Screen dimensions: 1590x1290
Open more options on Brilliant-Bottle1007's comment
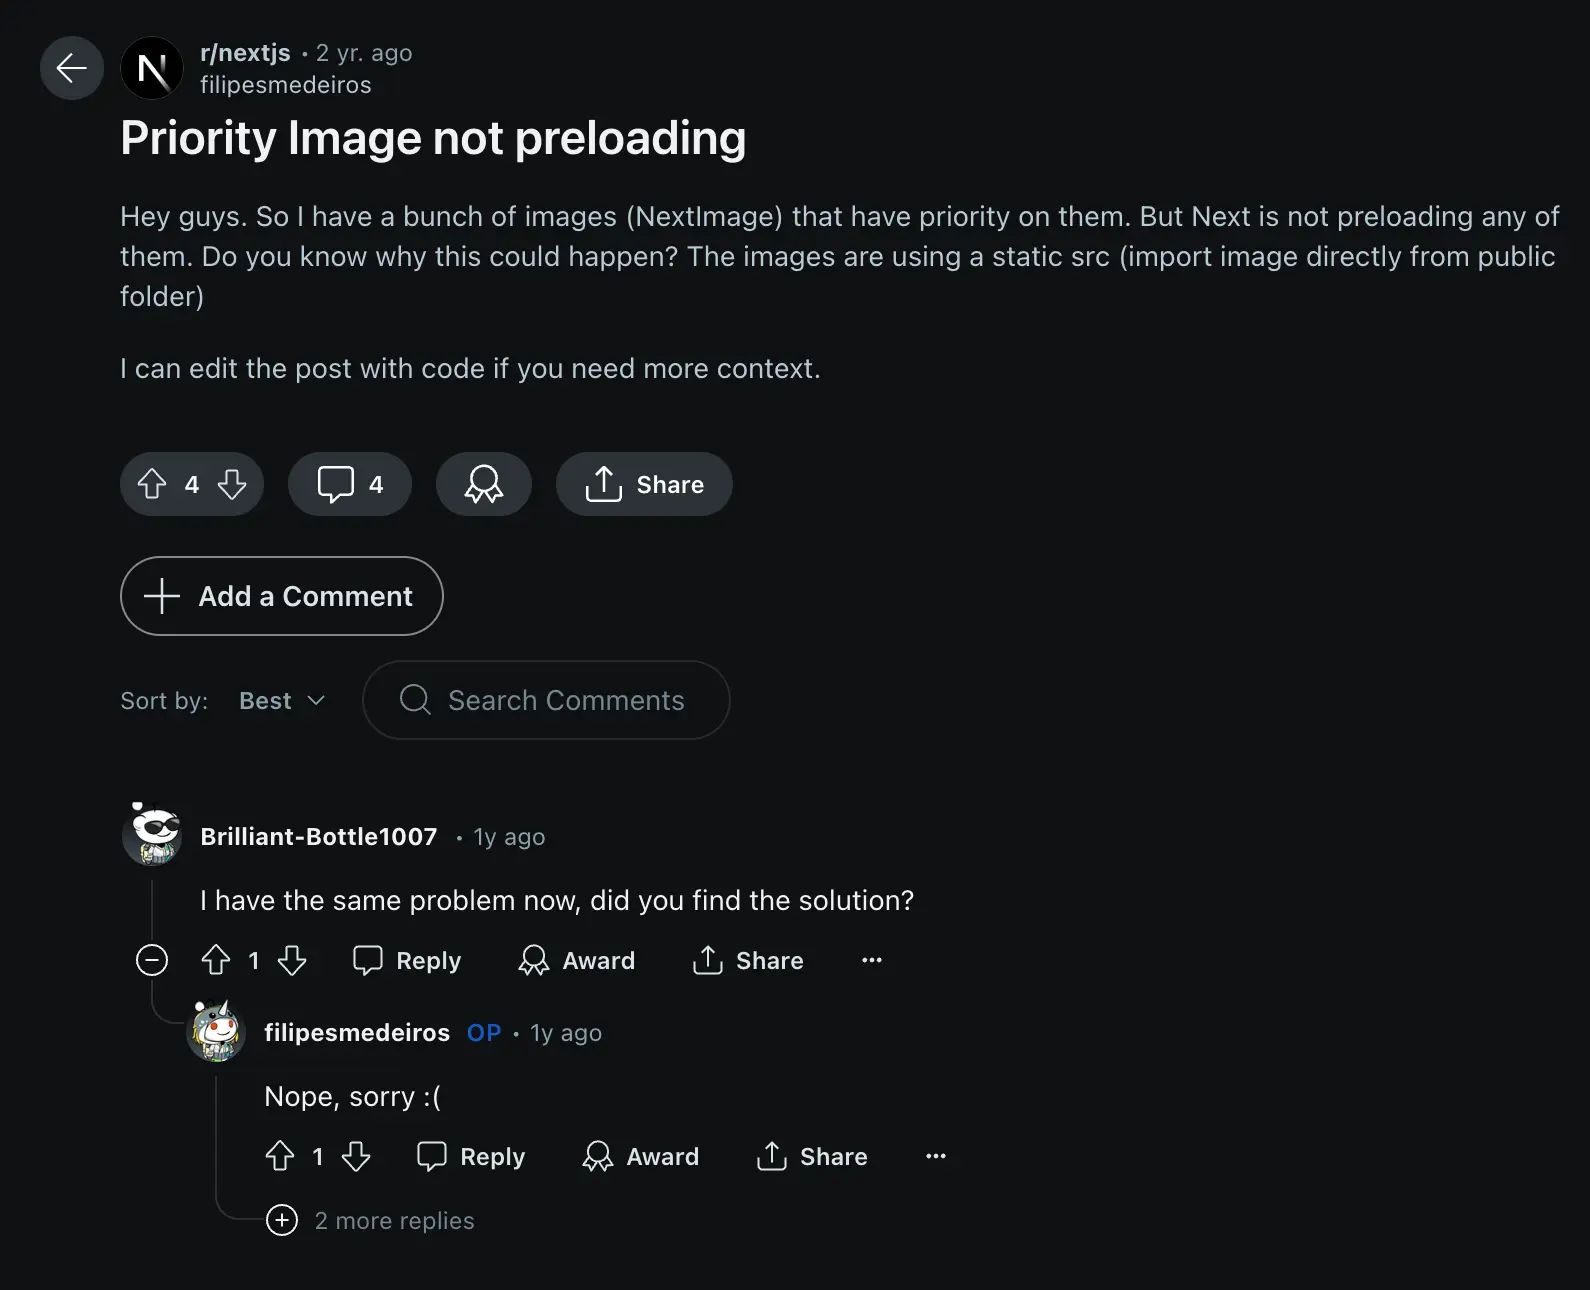tap(872, 960)
